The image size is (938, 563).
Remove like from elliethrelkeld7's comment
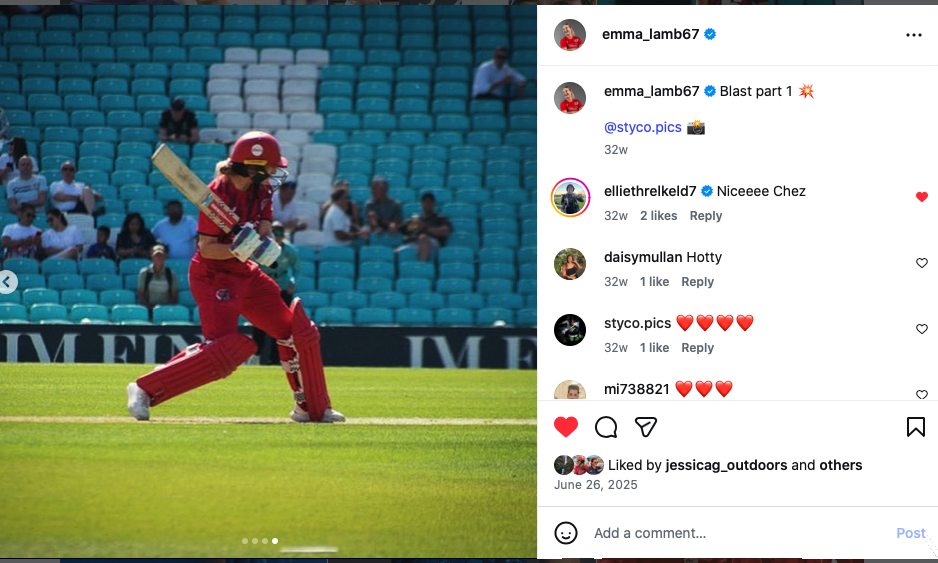[922, 197]
